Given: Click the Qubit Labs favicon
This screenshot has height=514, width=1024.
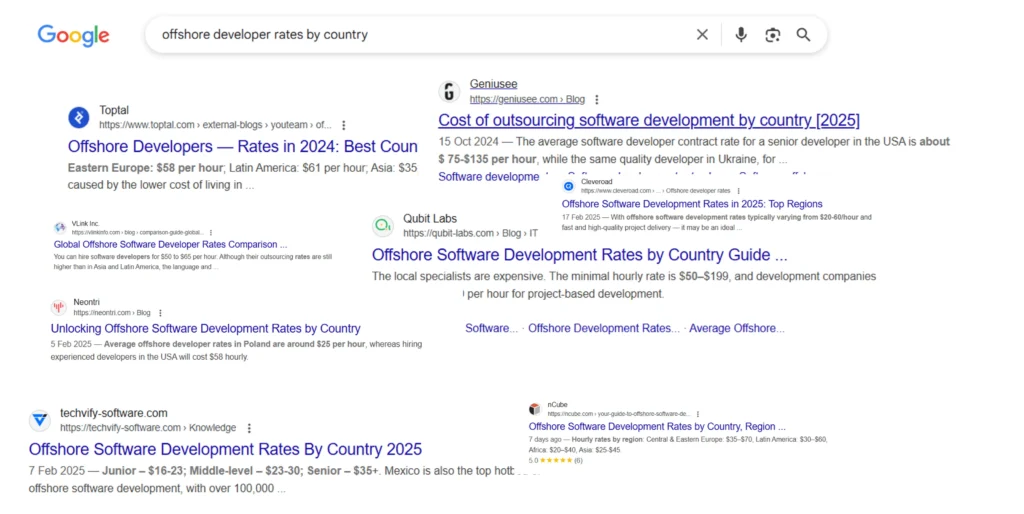Looking at the screenshot, I should pos(383,226).
